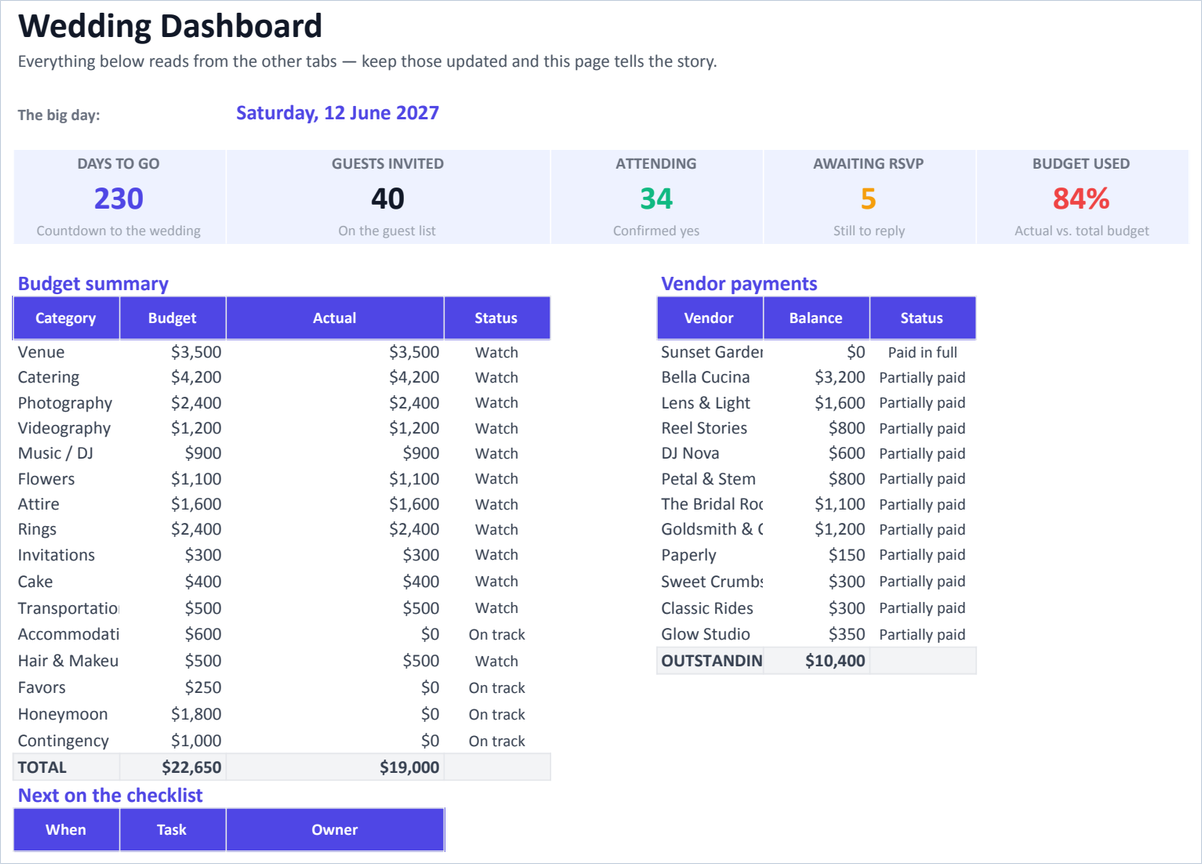Click the Goldsmith balance $1,200 cell
The width and height of the screenshot is (1202, 864).
tap(816, 529)
